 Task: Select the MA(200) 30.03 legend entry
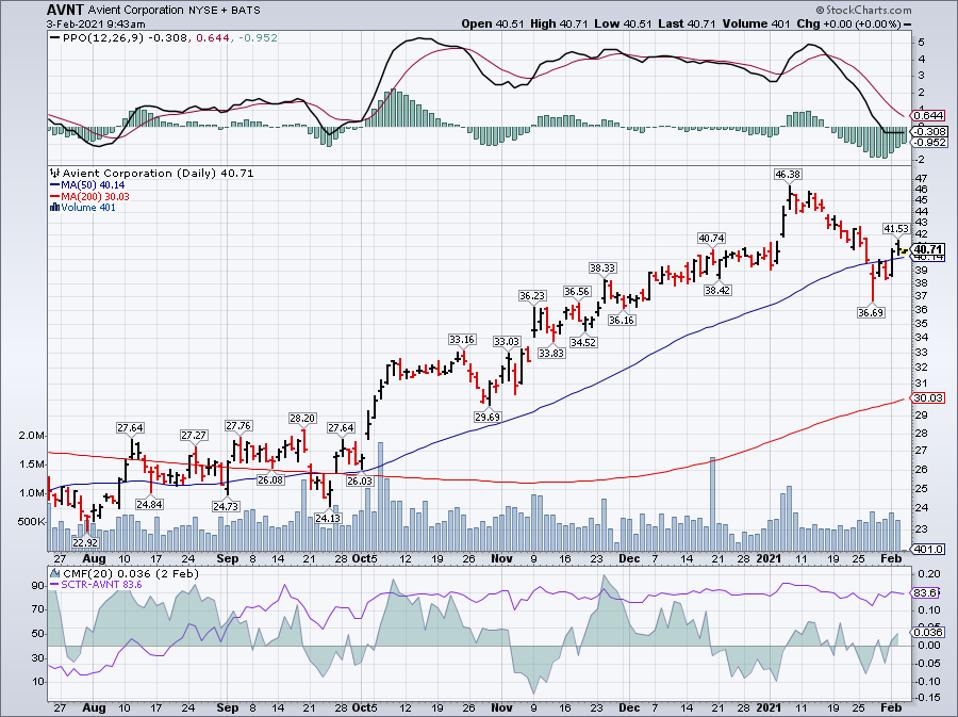[x=95, y=197]
